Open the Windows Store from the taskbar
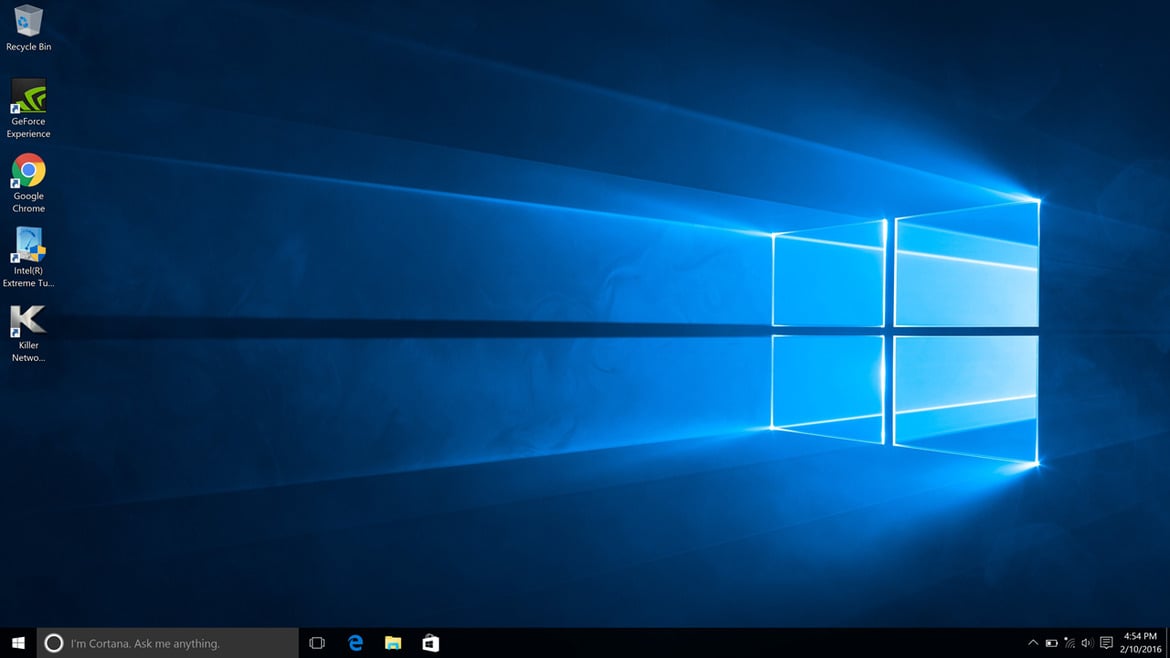 point(431,643)
